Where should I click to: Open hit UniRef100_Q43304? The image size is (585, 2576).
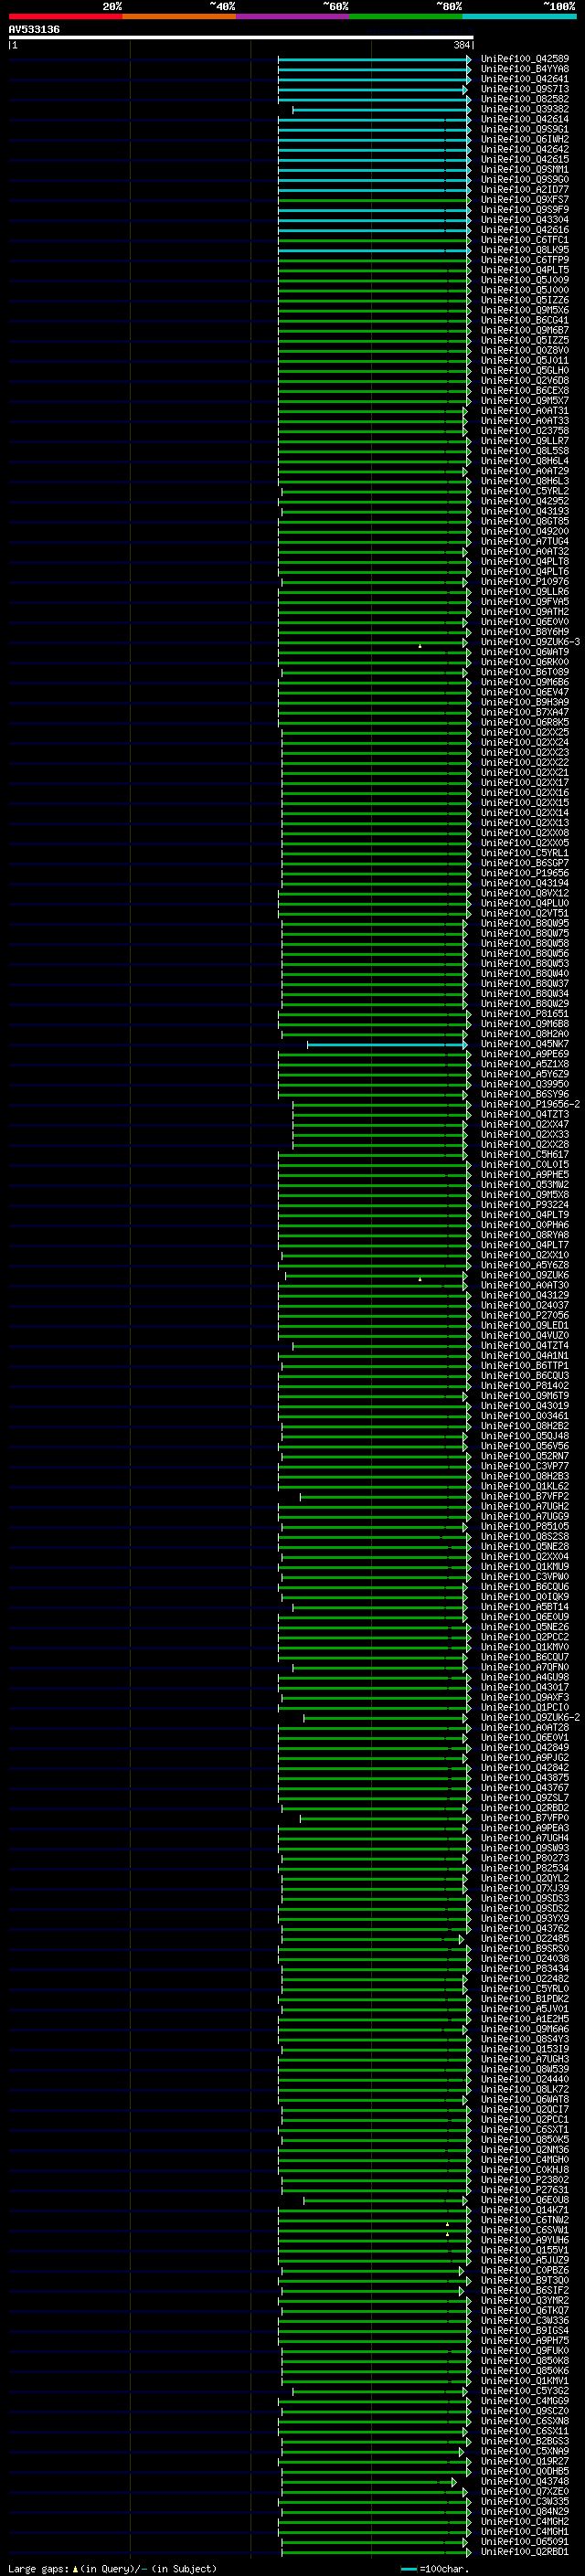525,220
